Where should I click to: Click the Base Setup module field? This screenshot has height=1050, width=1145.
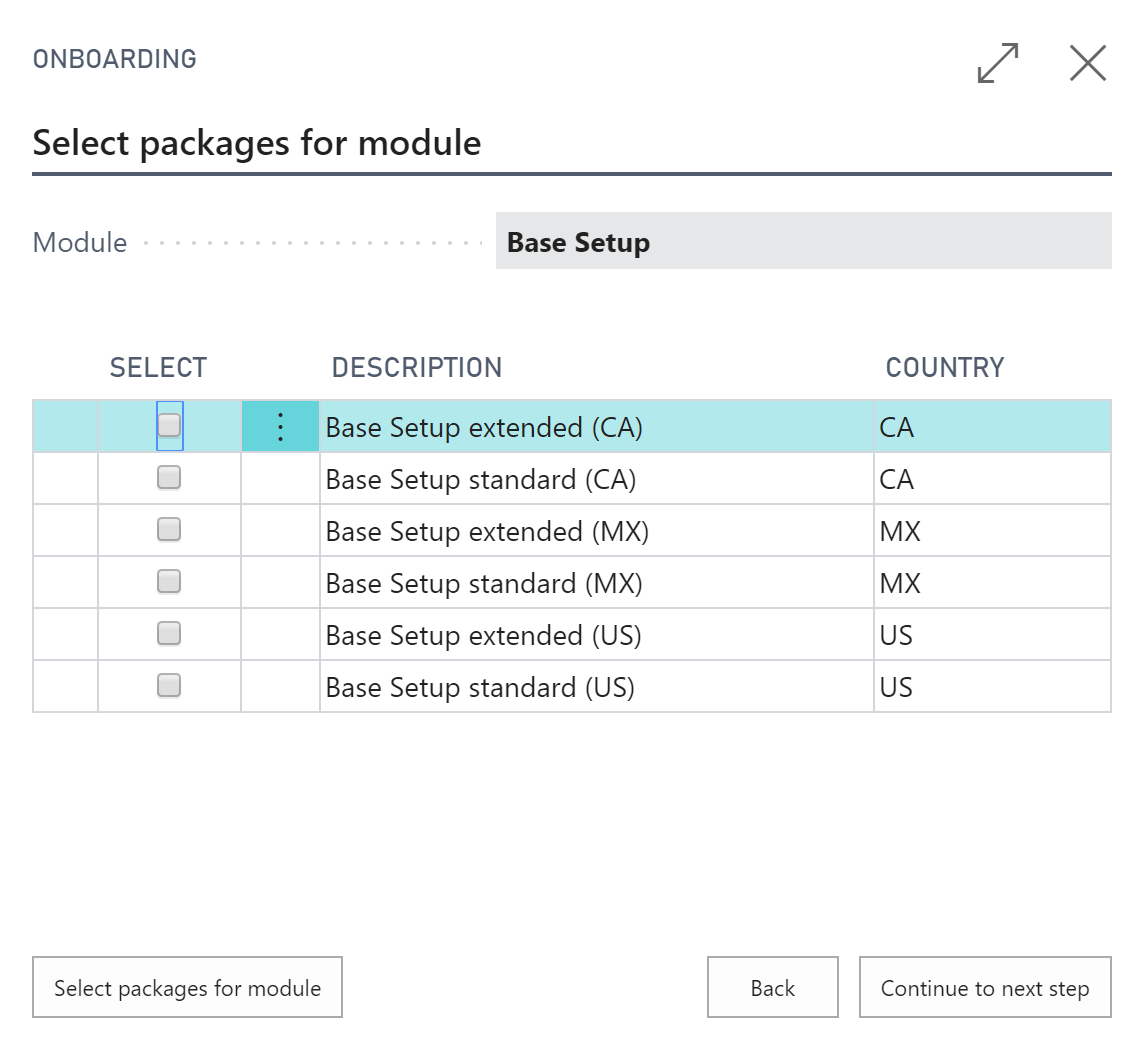tap(803, 241)
